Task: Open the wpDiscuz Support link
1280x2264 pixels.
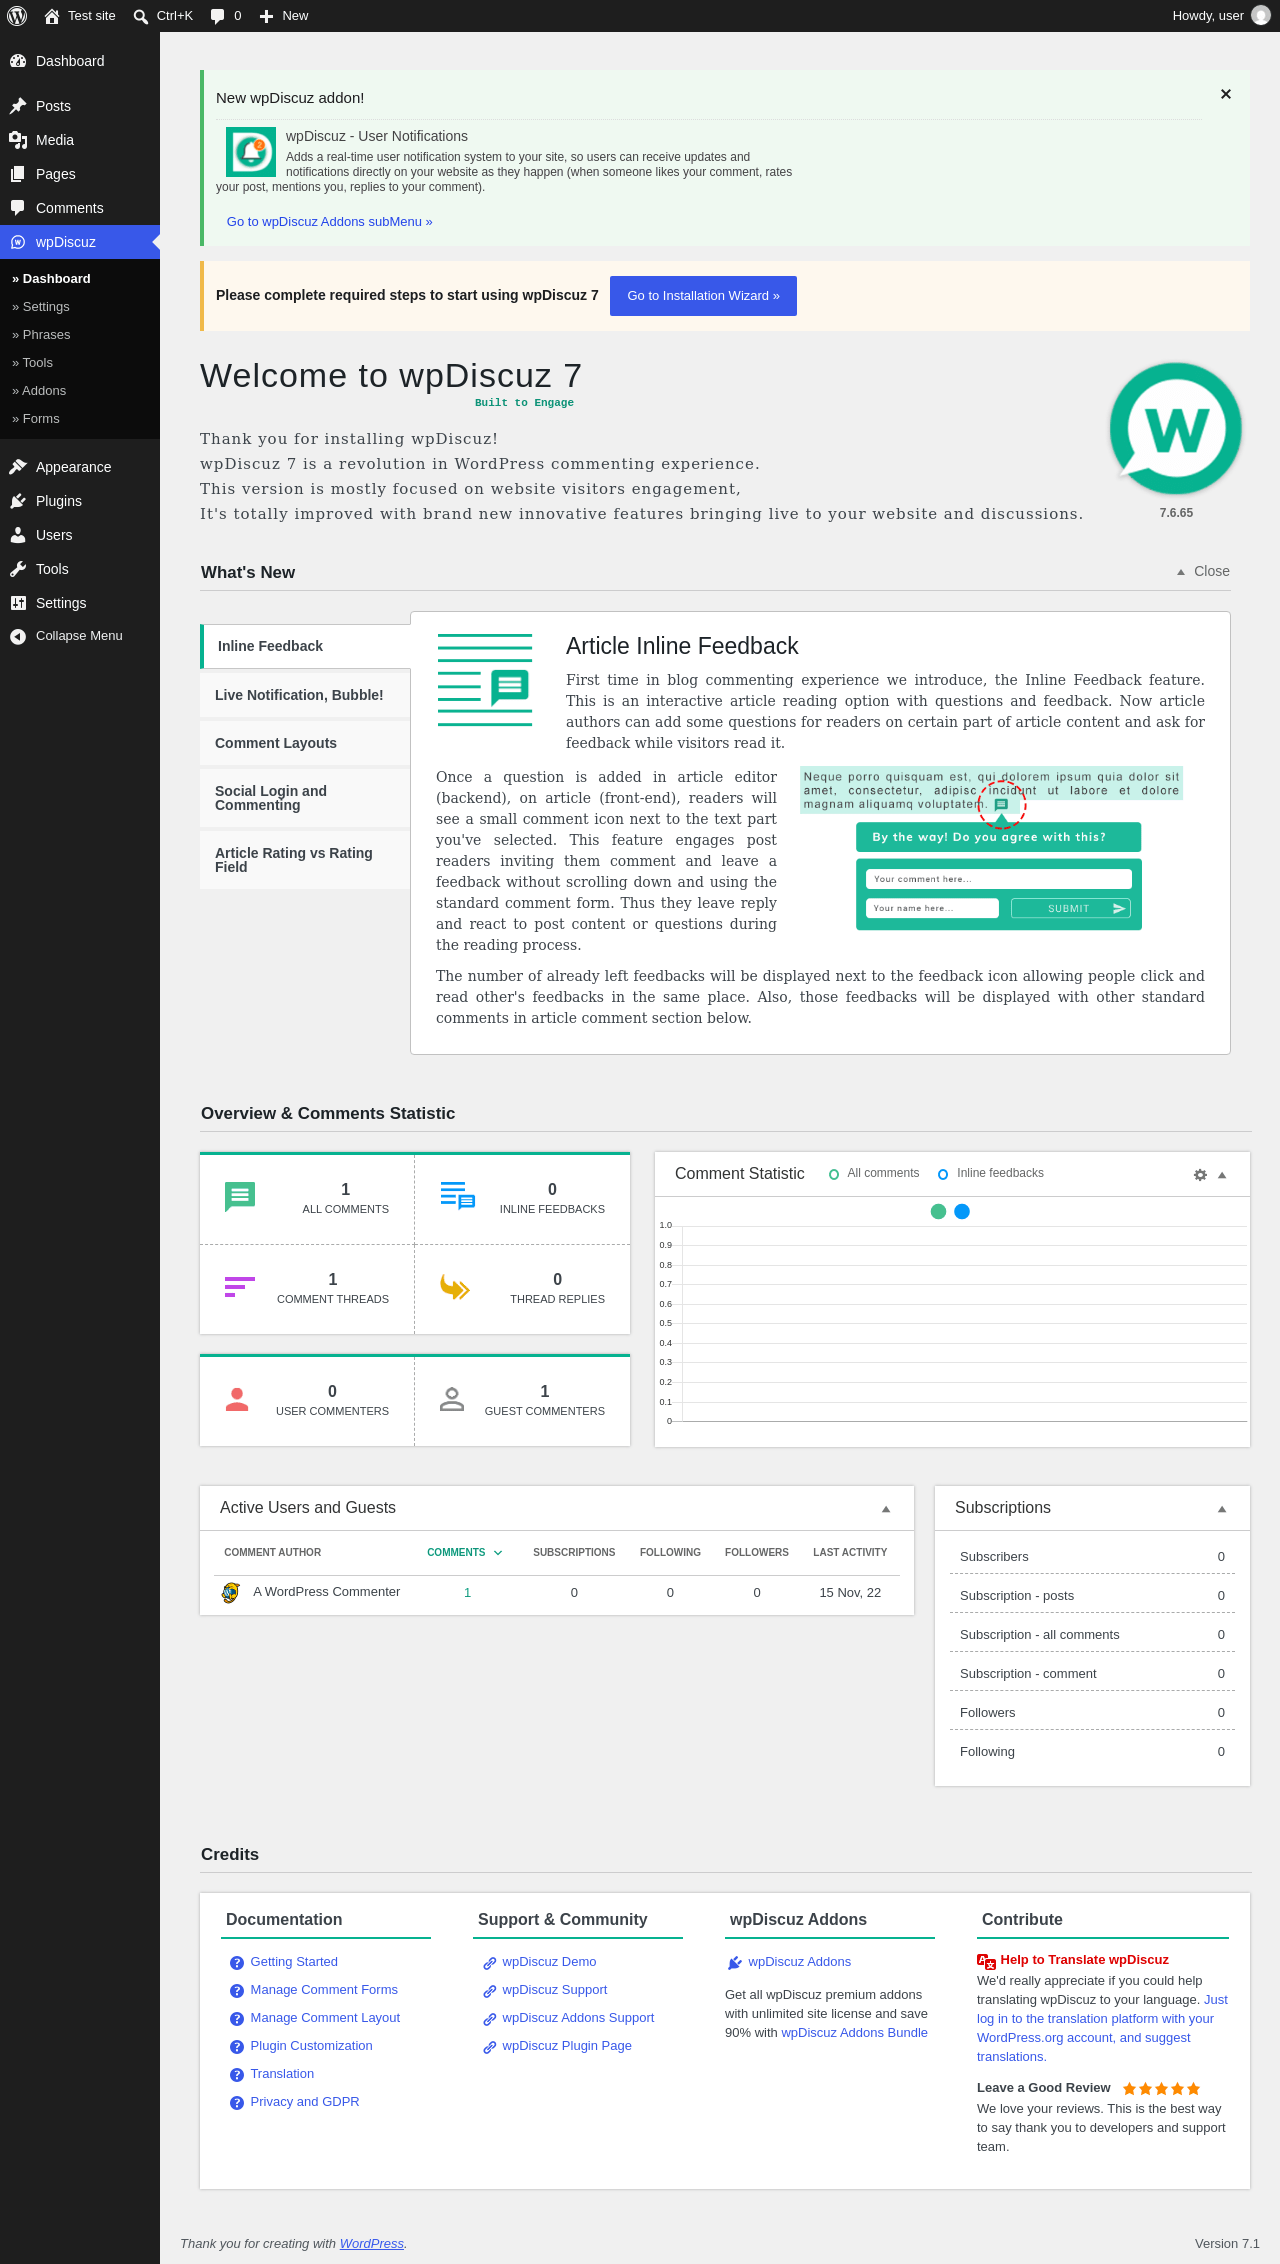Action: pos(554,1990)
